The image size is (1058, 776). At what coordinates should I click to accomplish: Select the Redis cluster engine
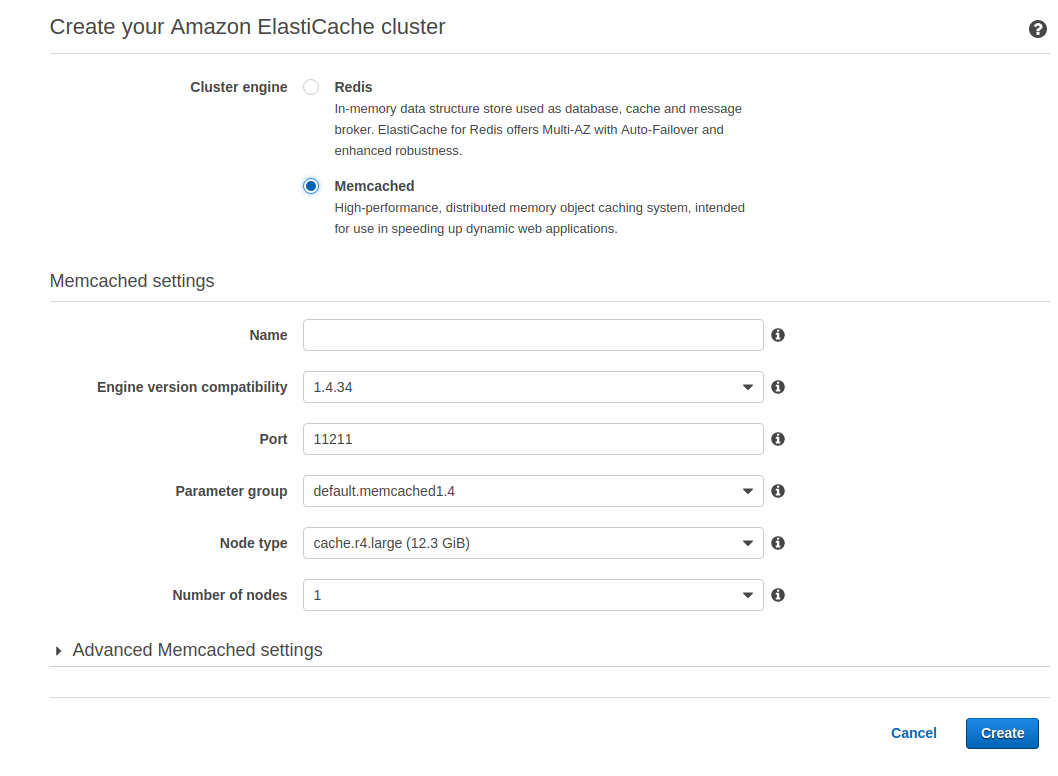pyautogui.click(x=310, y=87)
